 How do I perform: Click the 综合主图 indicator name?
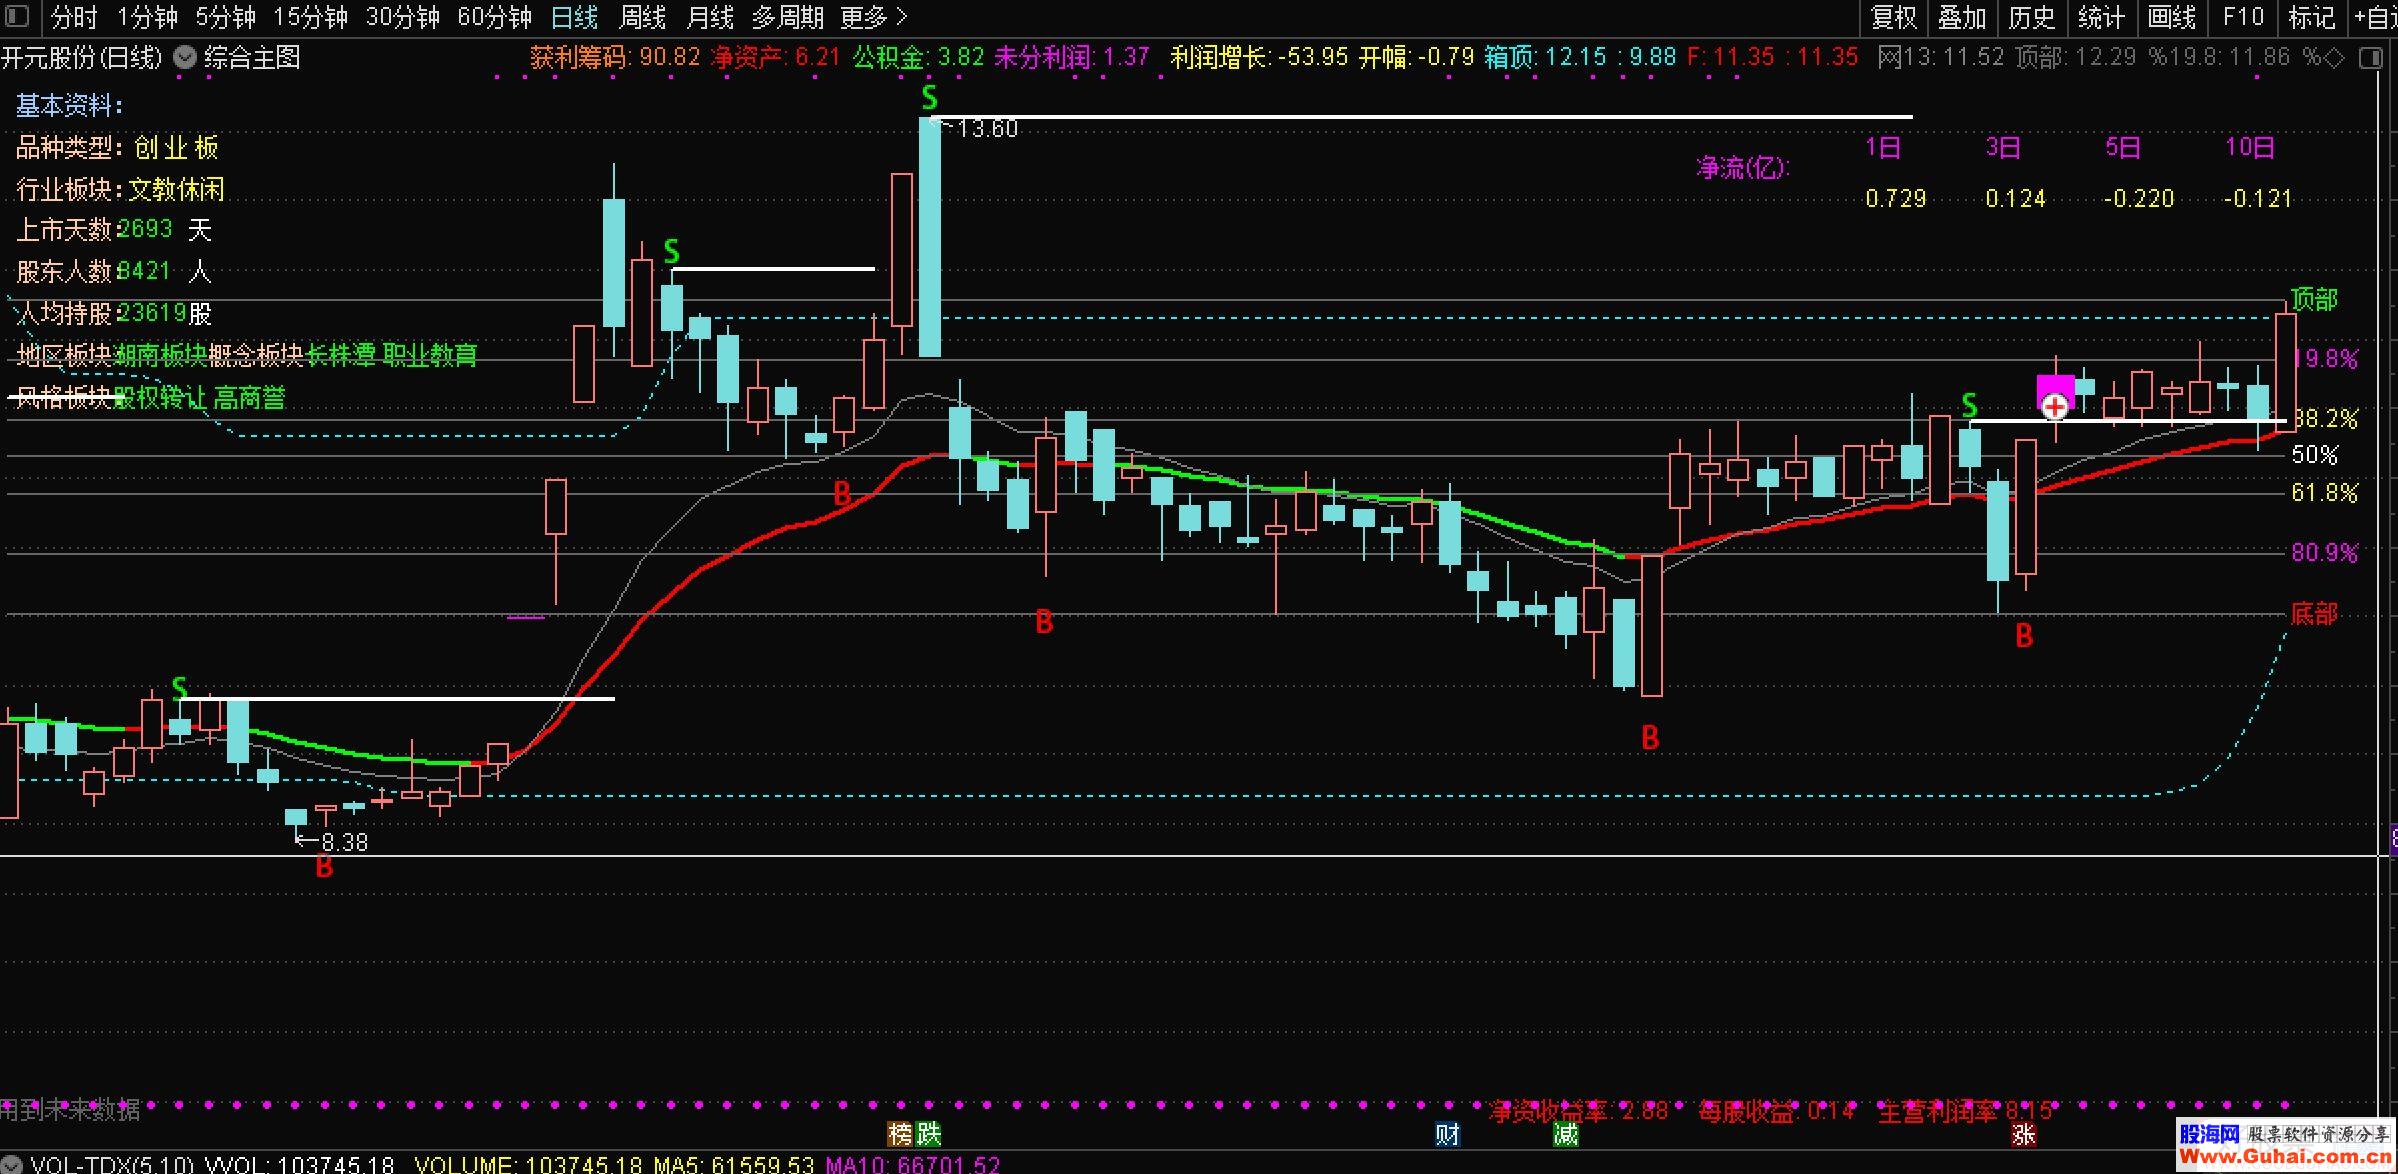pos(252,58)
